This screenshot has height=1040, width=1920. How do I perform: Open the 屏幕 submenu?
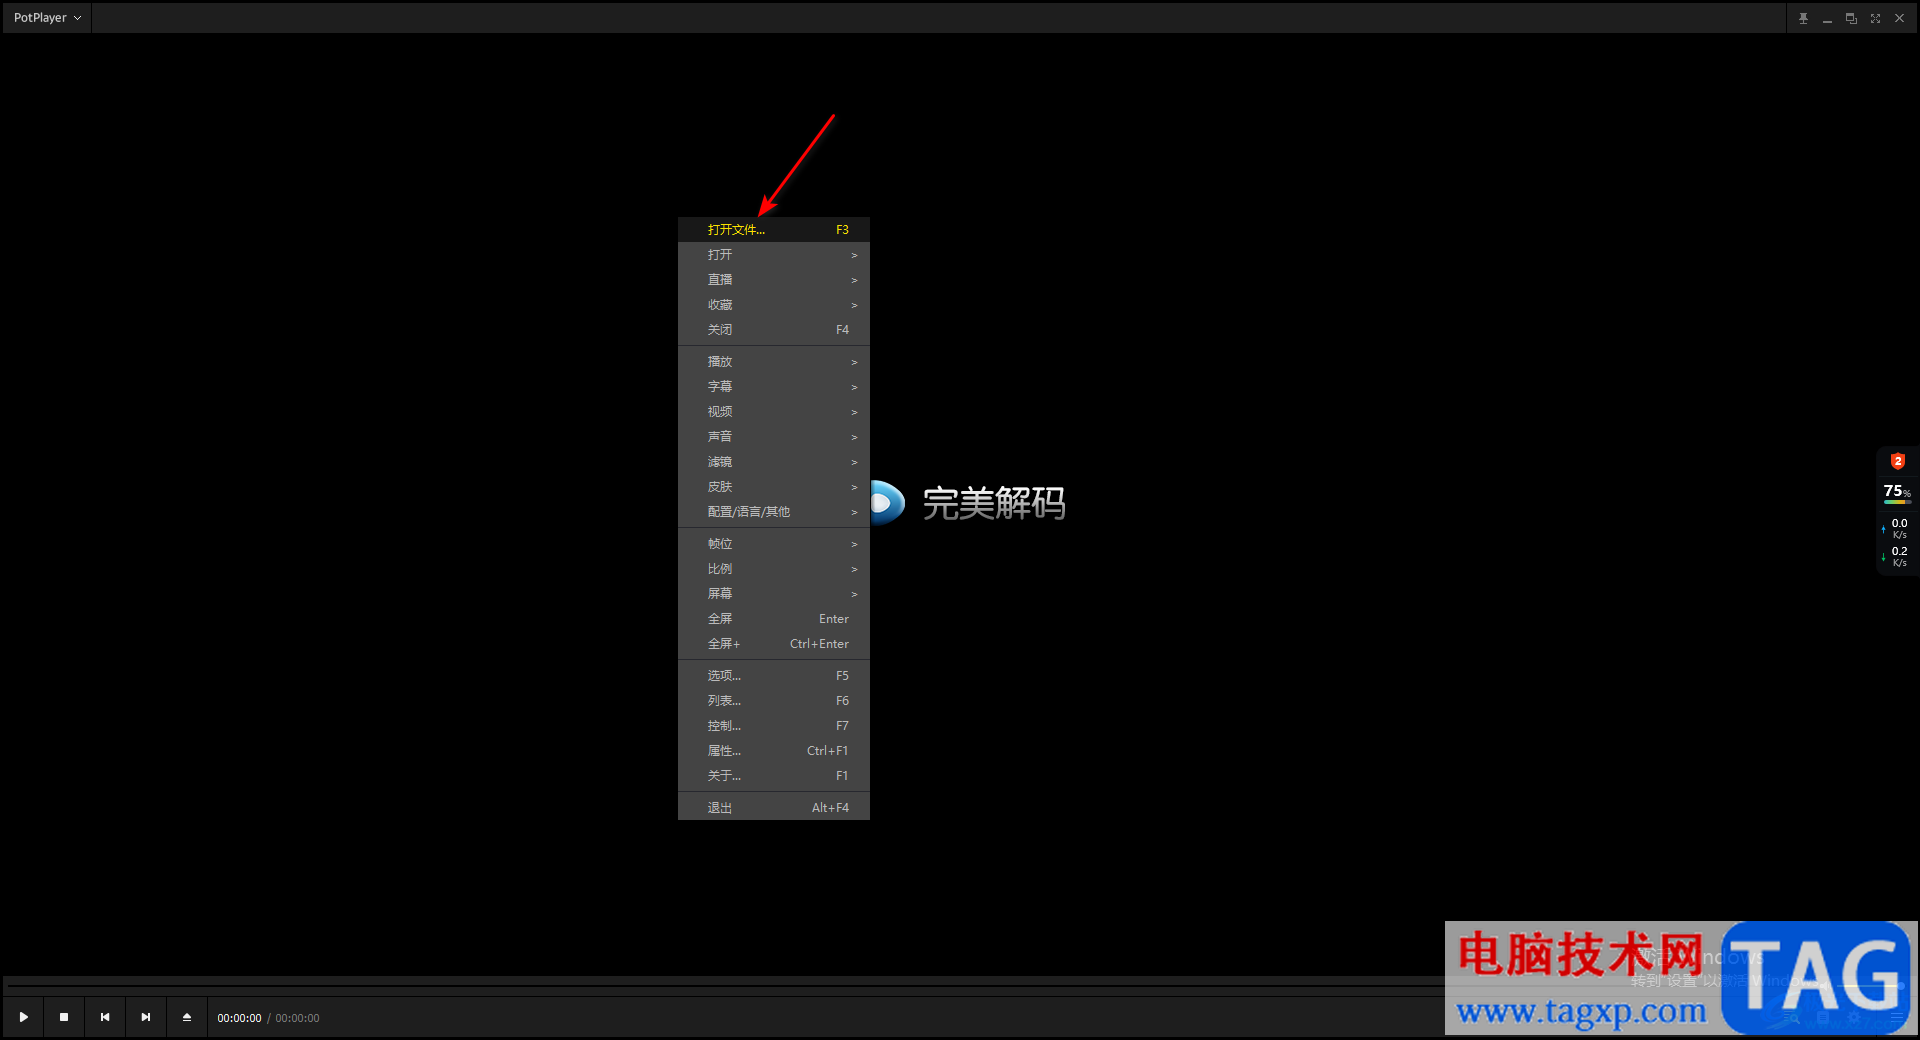point(774,594)
